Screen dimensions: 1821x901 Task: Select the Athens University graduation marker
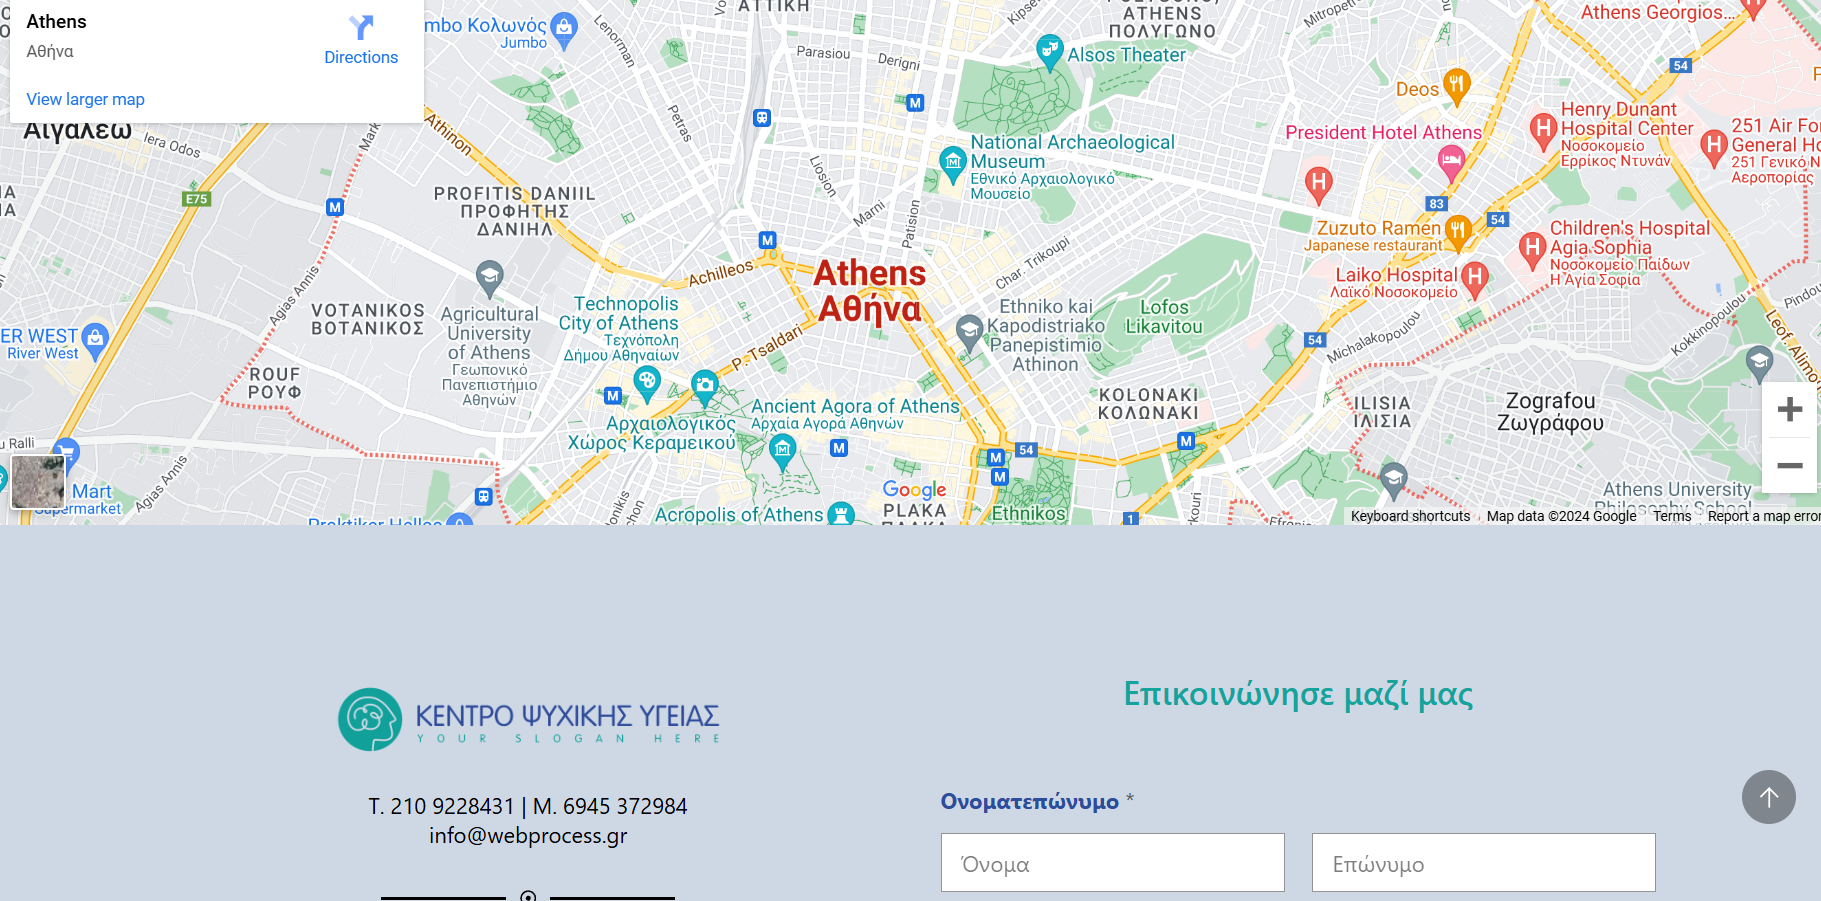coord(1393,481)
